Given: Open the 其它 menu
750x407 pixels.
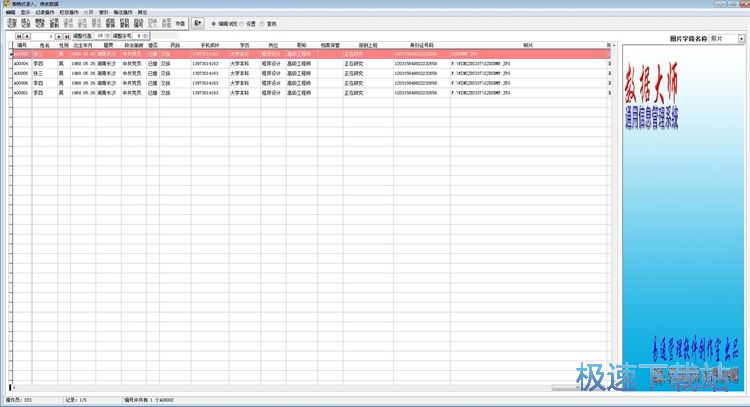Looking at the screenshot, I should (x=143, y=12).
